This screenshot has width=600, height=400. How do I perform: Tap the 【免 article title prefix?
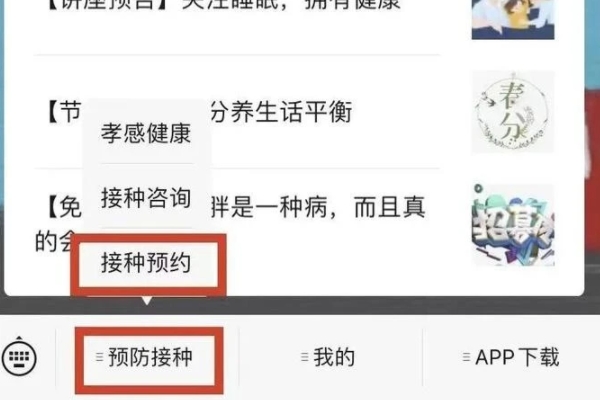coord(64,207)
